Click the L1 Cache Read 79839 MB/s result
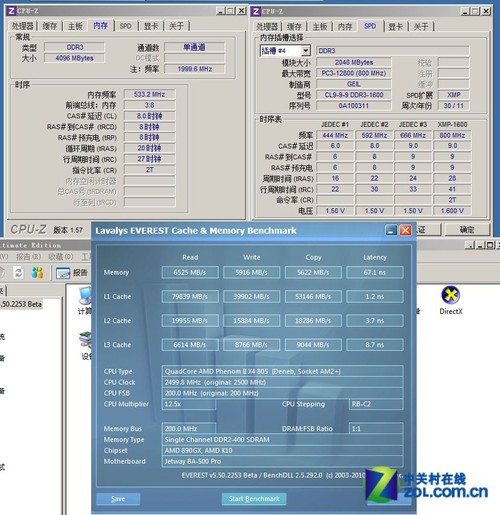The image size is (500, 515). 190,296
